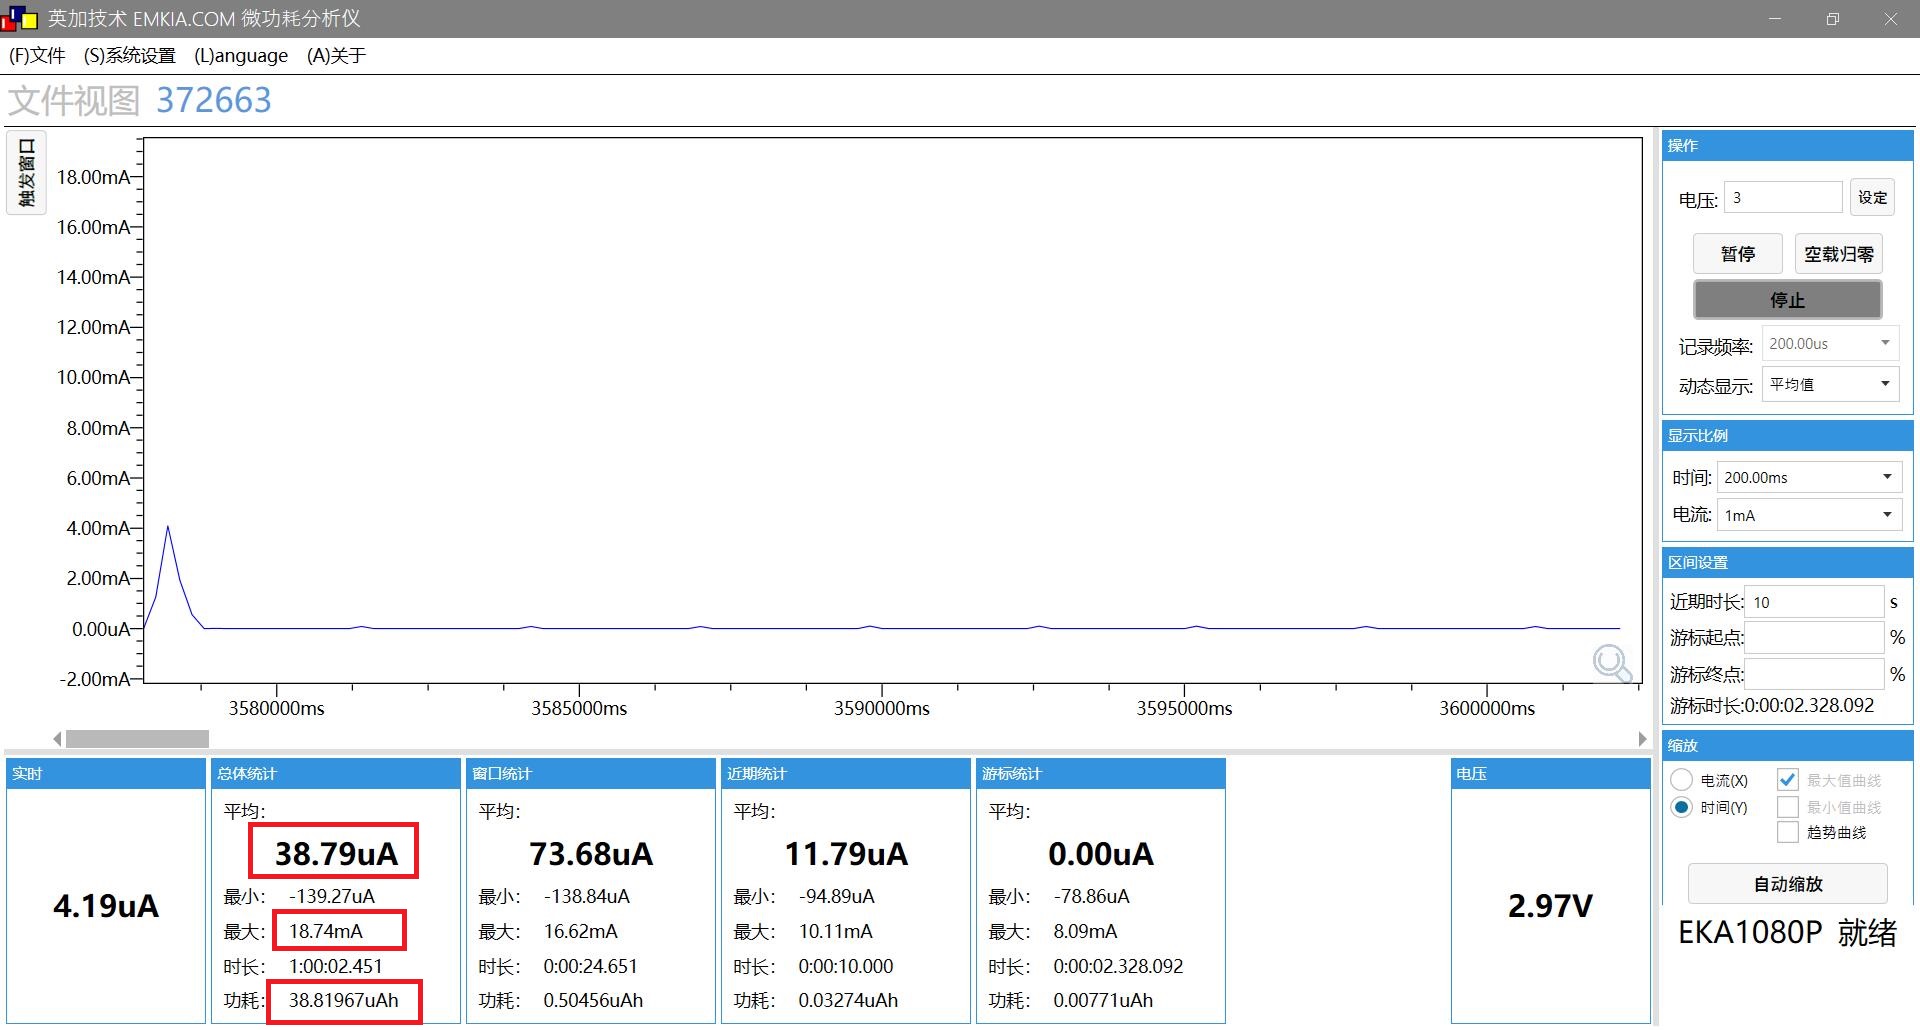Viewport: 1920px width, 1030px height.
Task: Open the 触发窗口 side tab
Action: click(27, 173)
